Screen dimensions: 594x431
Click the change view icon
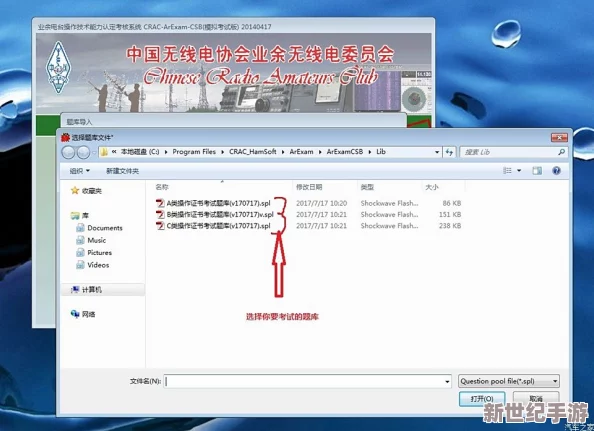pyautogui.click(x=507, y=170)
